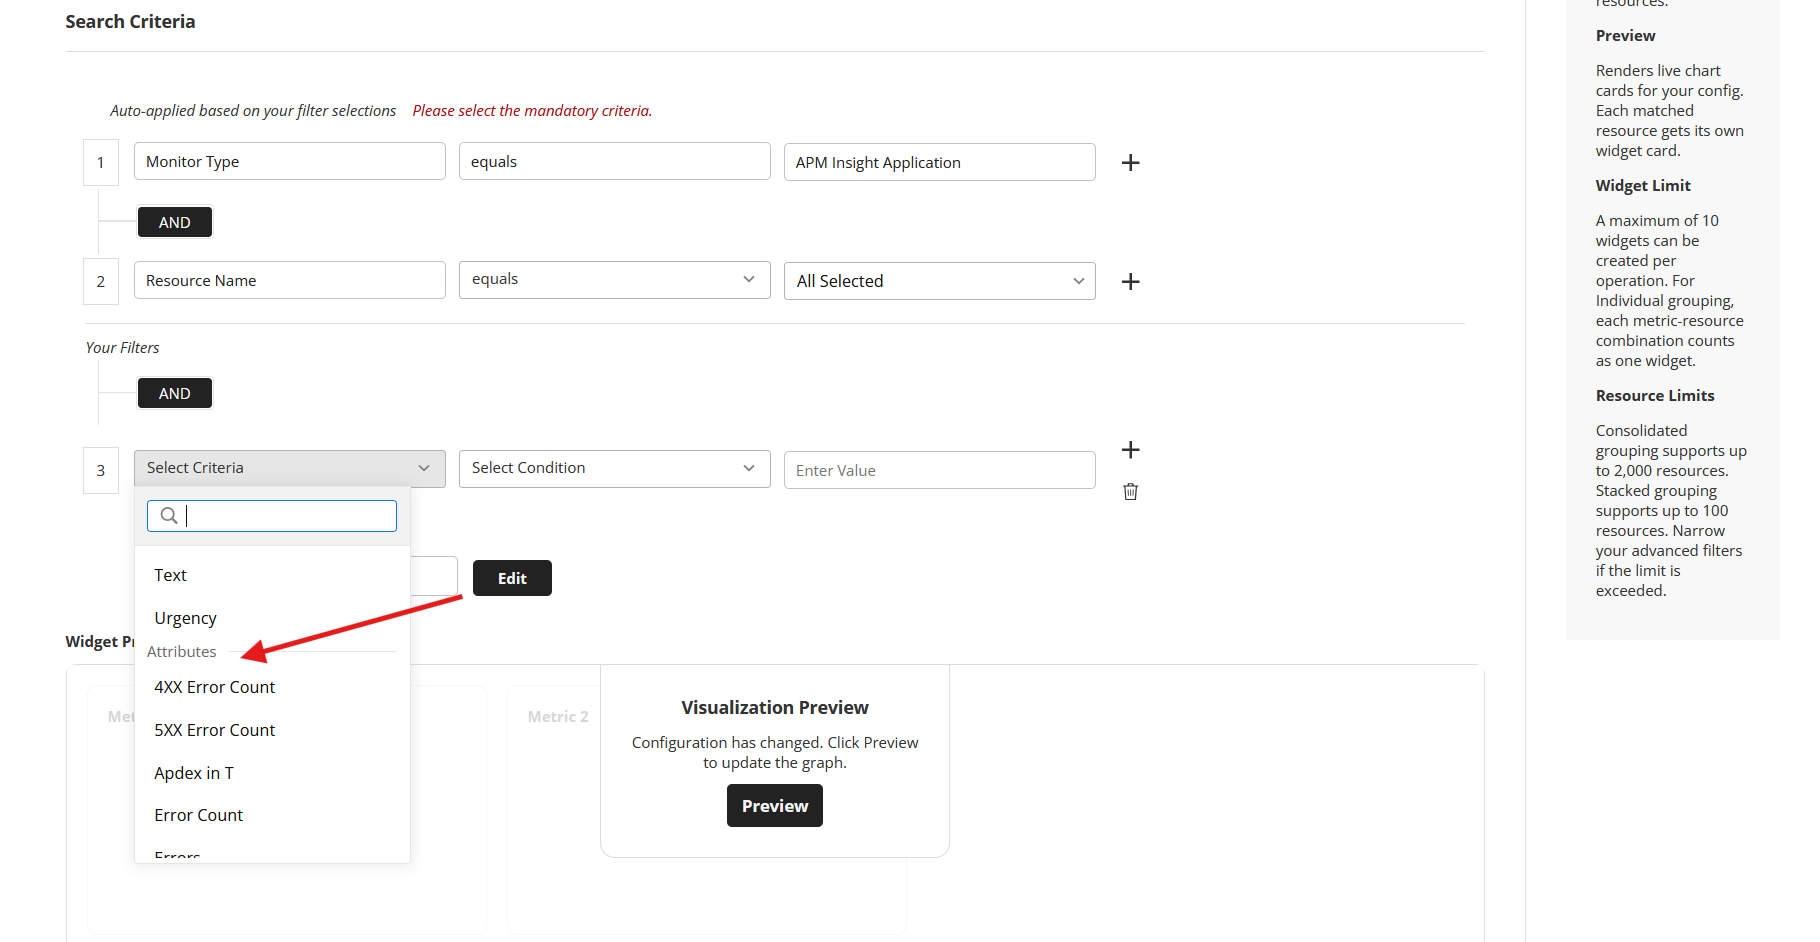The height and width of the screenshot is (942, 1820).
Task: Click the Widget Limit help heading
Action: coord(1642,185)
